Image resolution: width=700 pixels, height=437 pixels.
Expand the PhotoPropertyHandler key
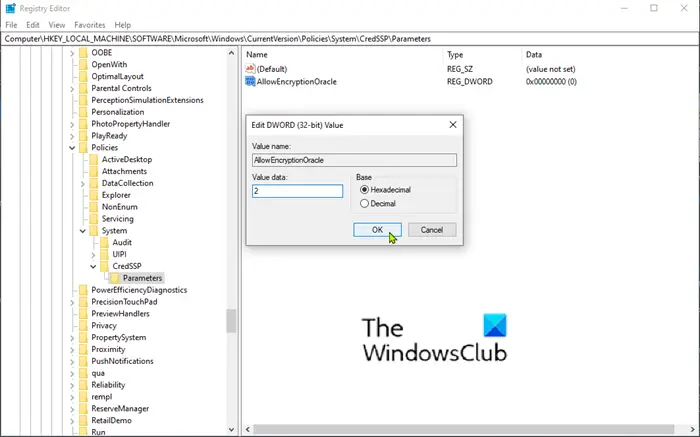[72, 124]
